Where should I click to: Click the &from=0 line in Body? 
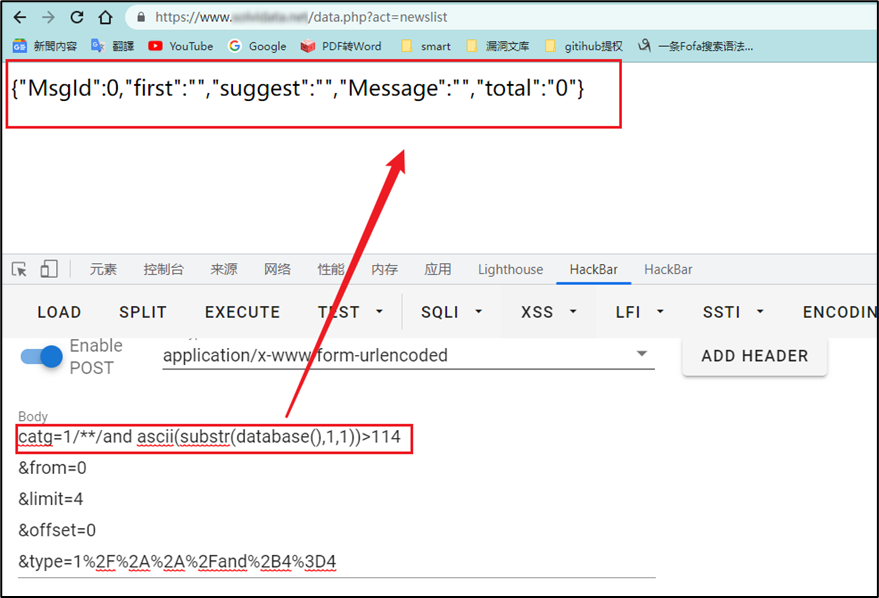[x=52, y=468]
